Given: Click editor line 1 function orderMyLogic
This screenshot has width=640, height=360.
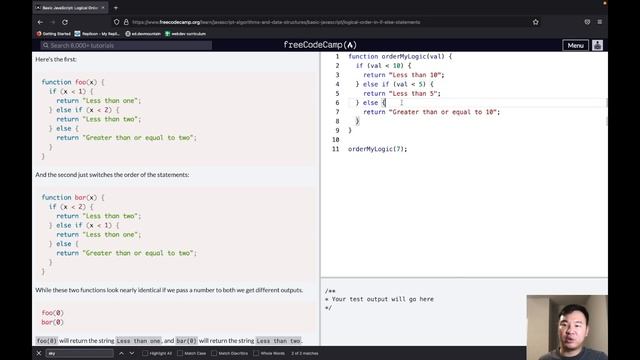Looking at the screenshot, I should click(x=400, y=56).
